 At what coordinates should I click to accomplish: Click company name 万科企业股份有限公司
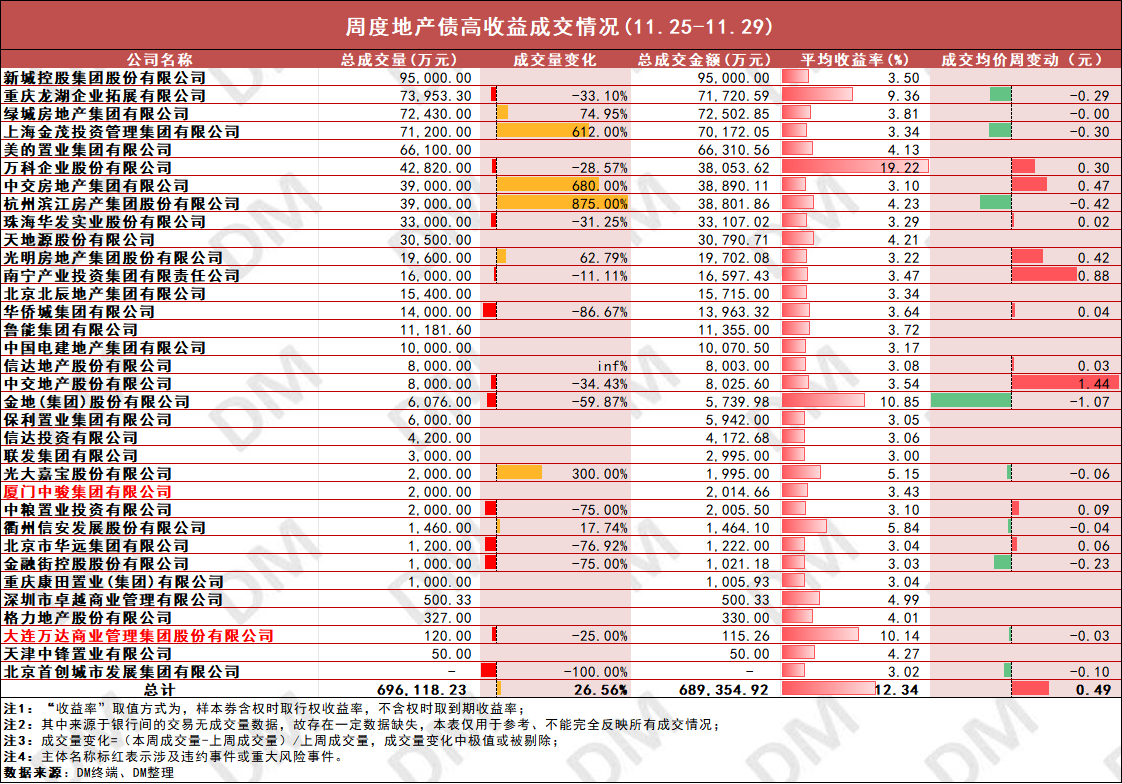tap(87, 167)
